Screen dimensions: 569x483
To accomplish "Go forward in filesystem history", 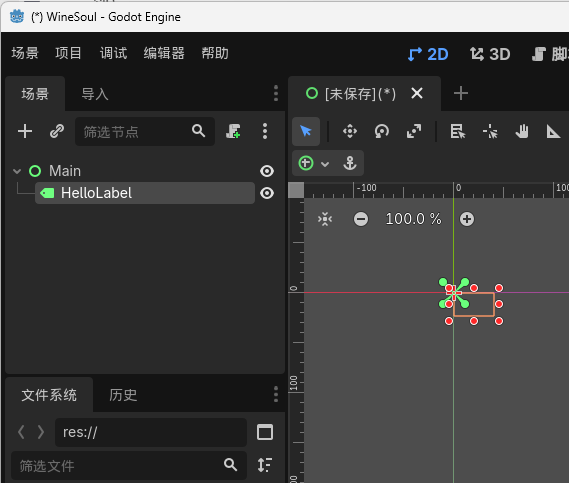I will point(41,432).
